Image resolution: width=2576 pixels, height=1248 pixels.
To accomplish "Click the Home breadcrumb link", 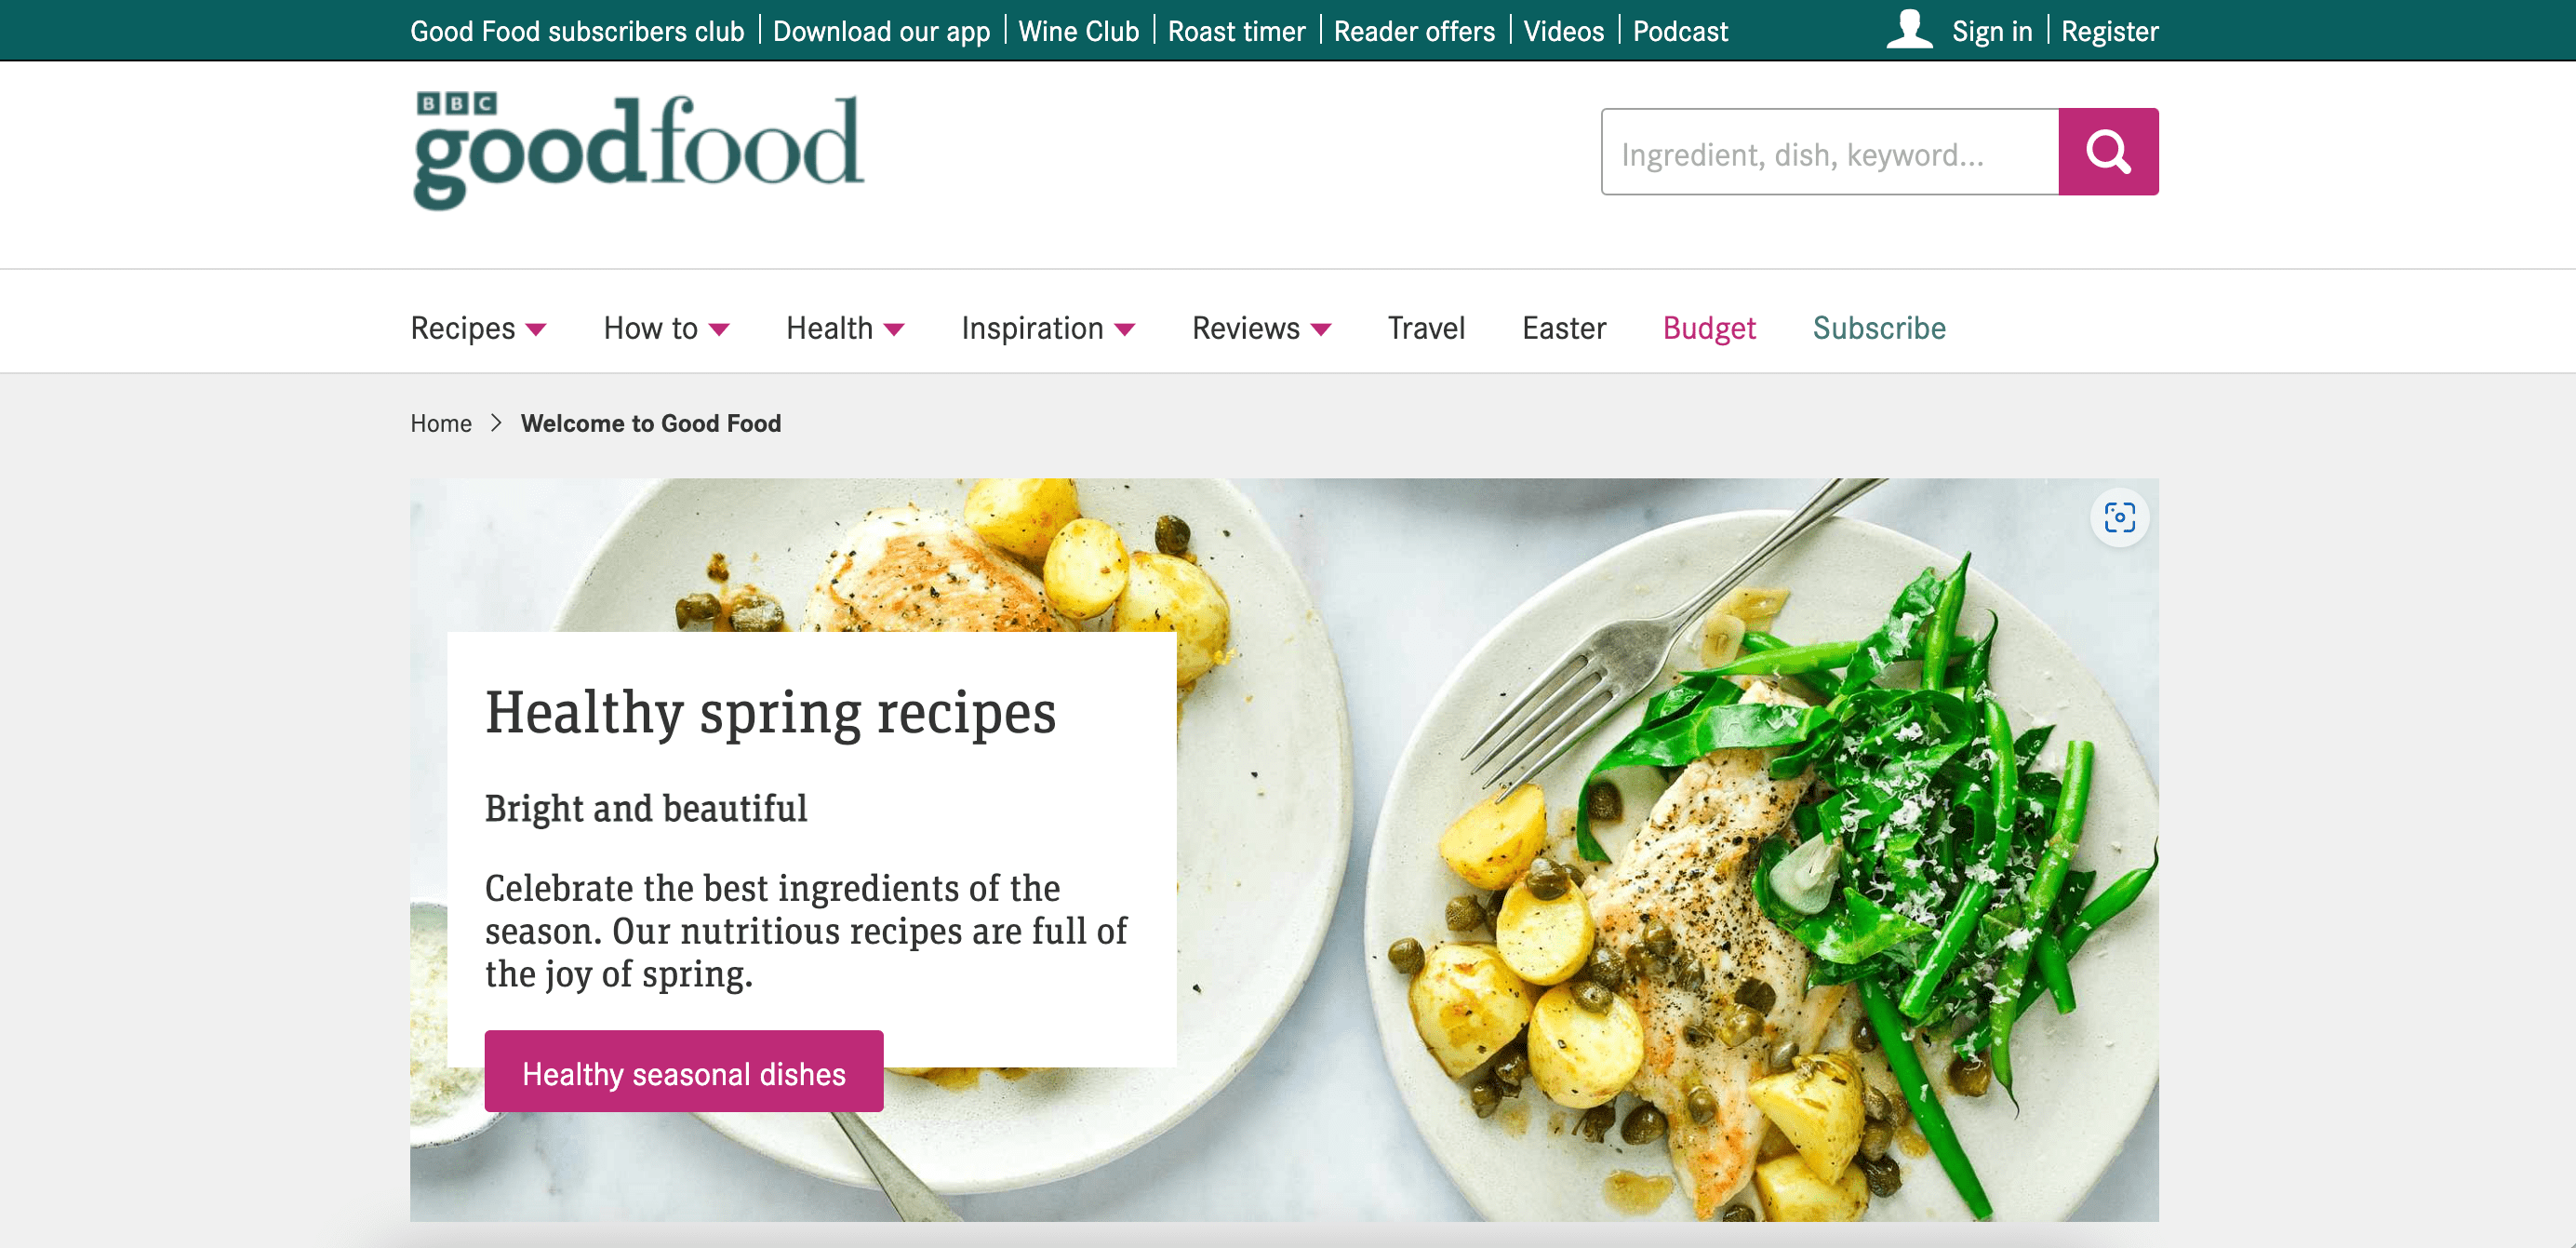I will pyautogui.click(x=441, y=423).
